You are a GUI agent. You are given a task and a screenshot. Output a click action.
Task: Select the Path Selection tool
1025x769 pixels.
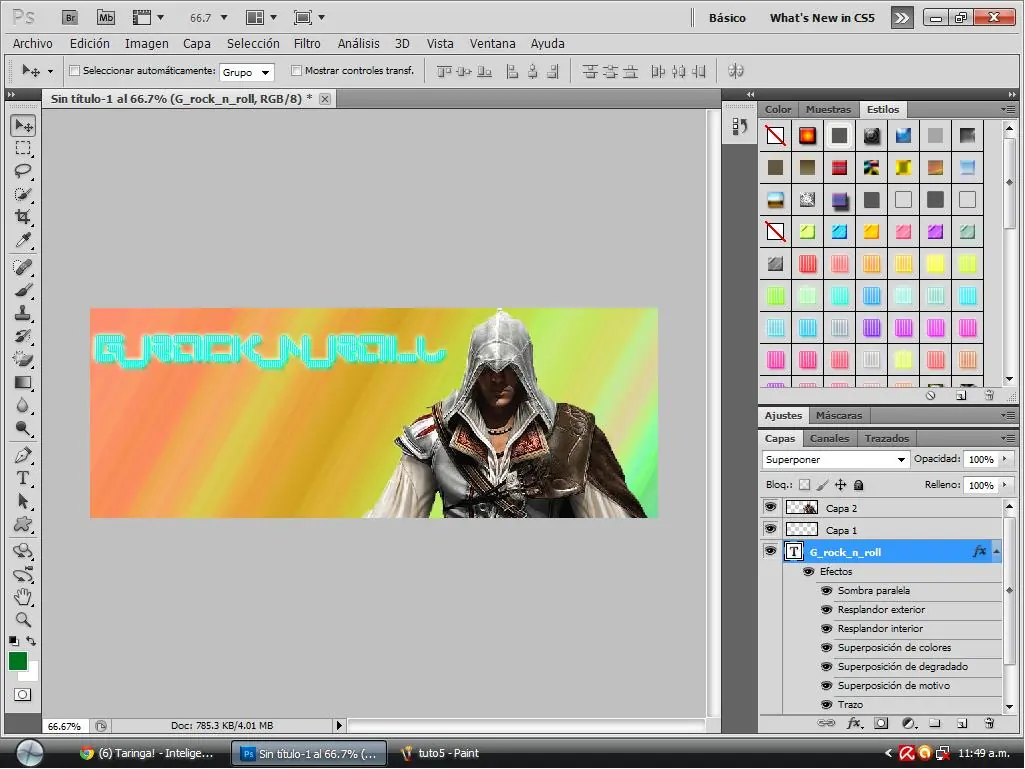[24, 502]
